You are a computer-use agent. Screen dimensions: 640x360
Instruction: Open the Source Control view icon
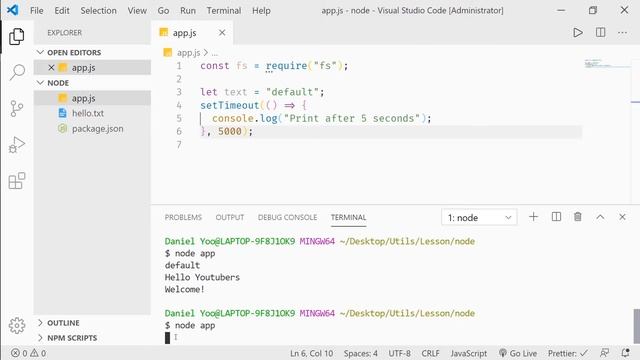tap(17, 109)
